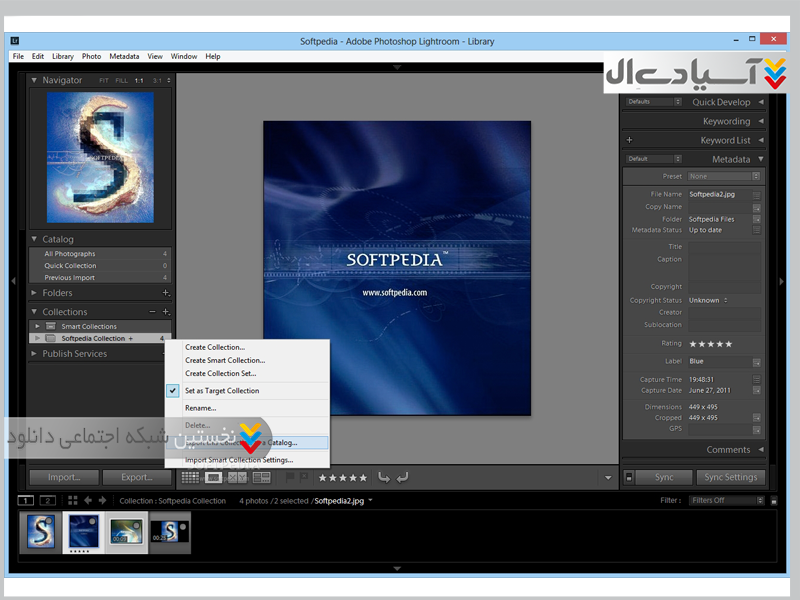Click the Sync Settings button
The width and height of the screenshot is (800, 600).
[x=729, y=478]
